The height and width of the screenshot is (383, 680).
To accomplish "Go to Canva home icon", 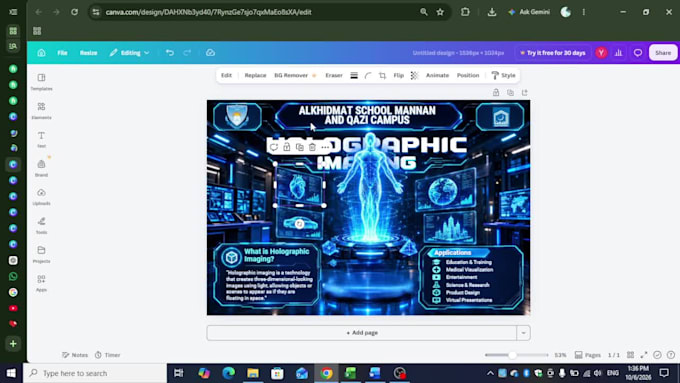I will [x=41, y=52].
